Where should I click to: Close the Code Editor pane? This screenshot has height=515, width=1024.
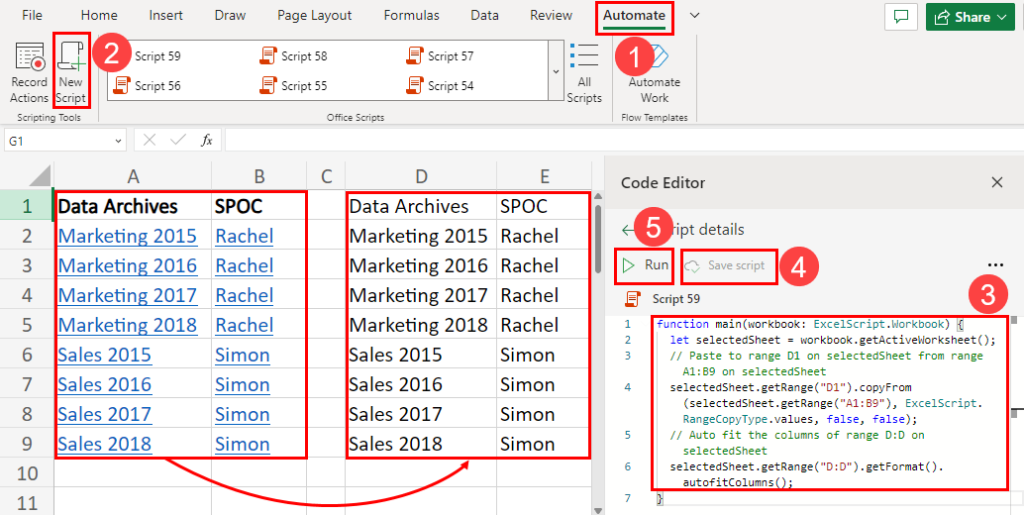[x=997, y=183]
